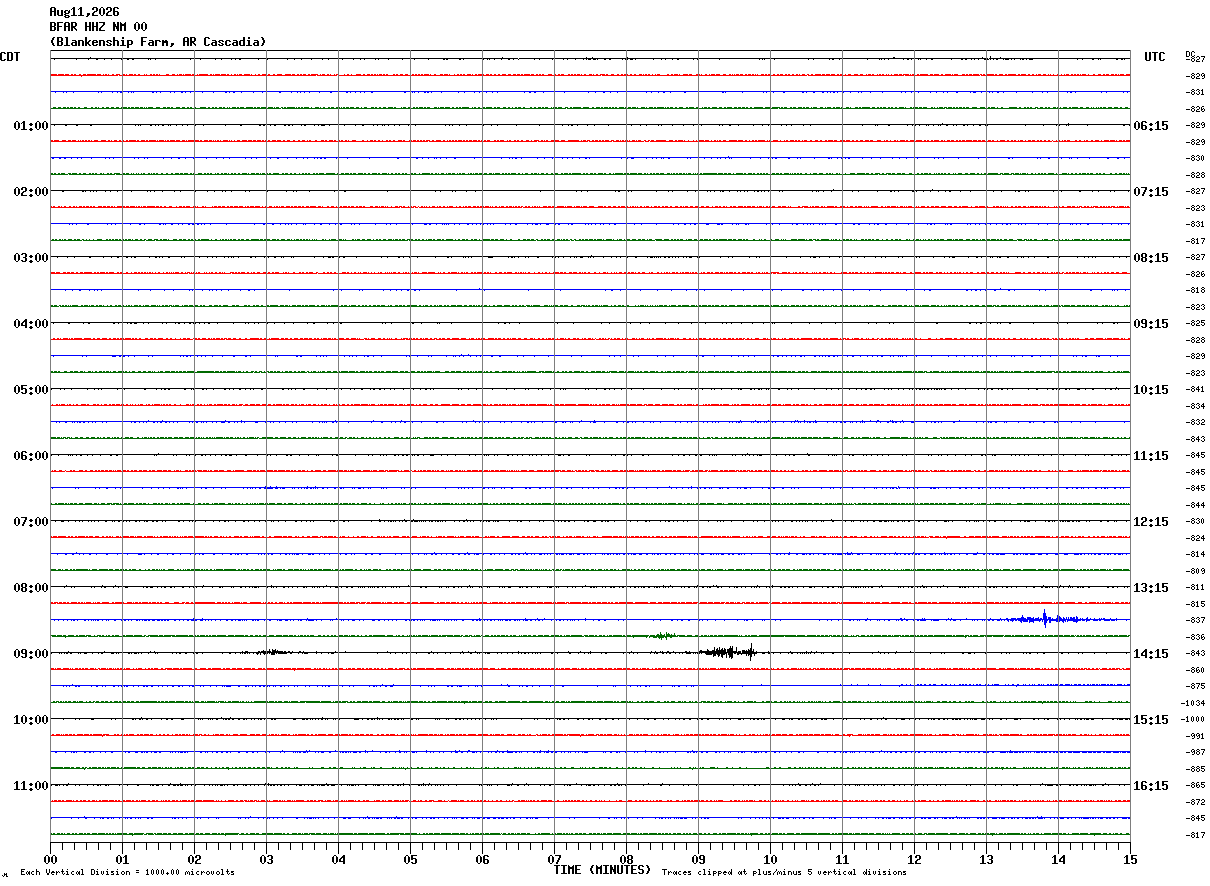This screenshot has height=886, width=1210.
Task: Click the -1034 DC offset value
Action: (x=1194, y=703)
